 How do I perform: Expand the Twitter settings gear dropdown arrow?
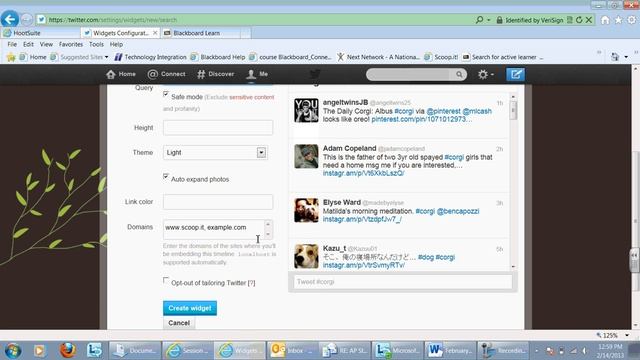[x=492, y=75]
